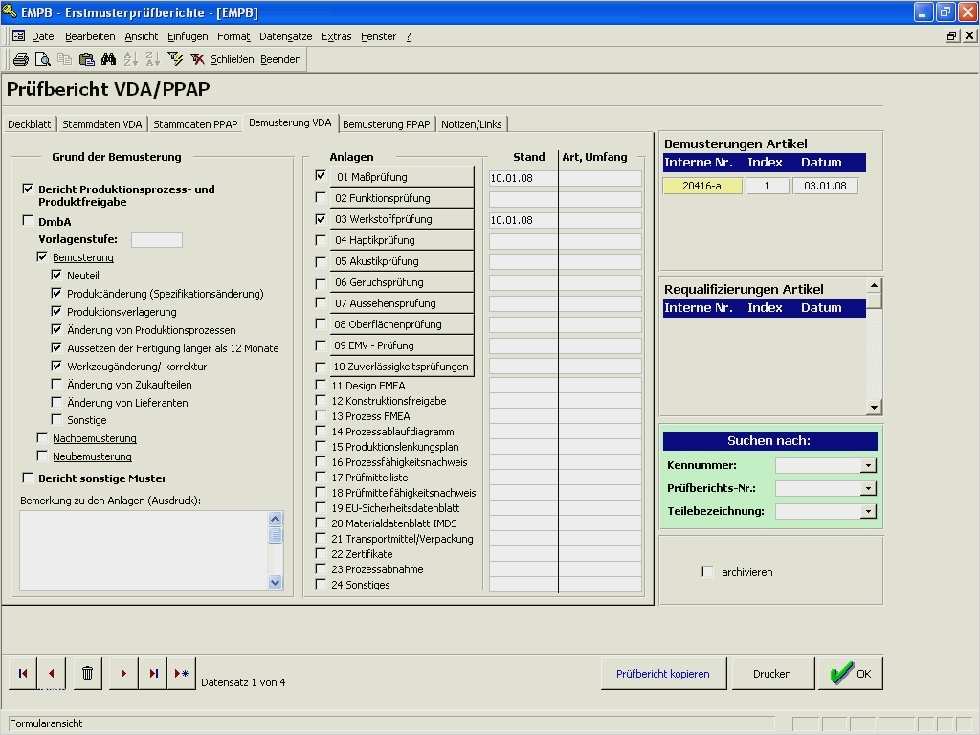Image resolution: width=980 pixels, height=735 pixels.
Task: Apply a filter using the filter lightning icon
Action: pos(176,59)
